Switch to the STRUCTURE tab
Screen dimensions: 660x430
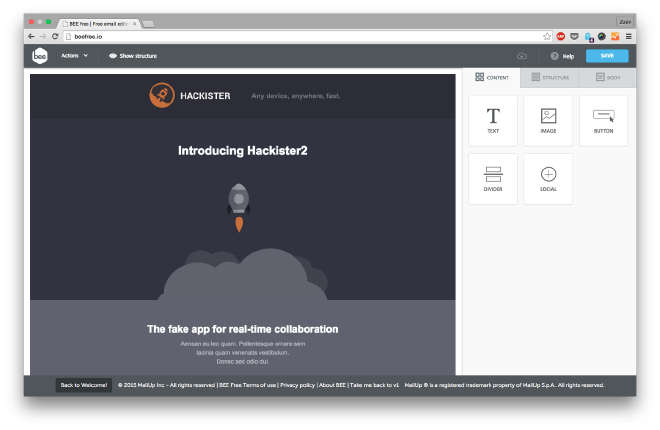(x=550, y=77)
